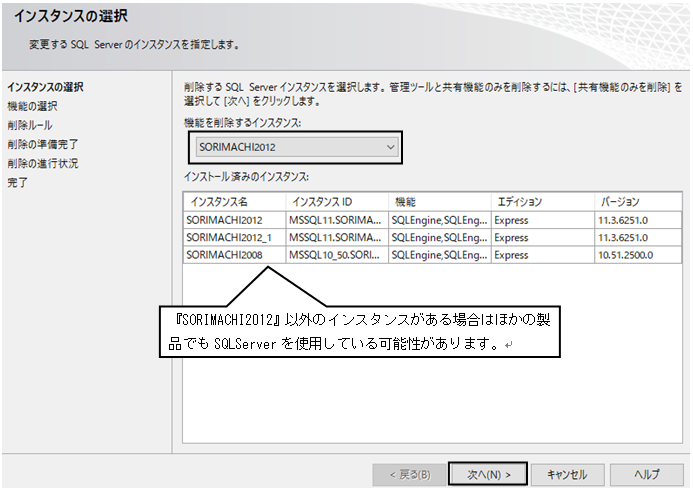Click the ヘルプ button

(647, 475)
